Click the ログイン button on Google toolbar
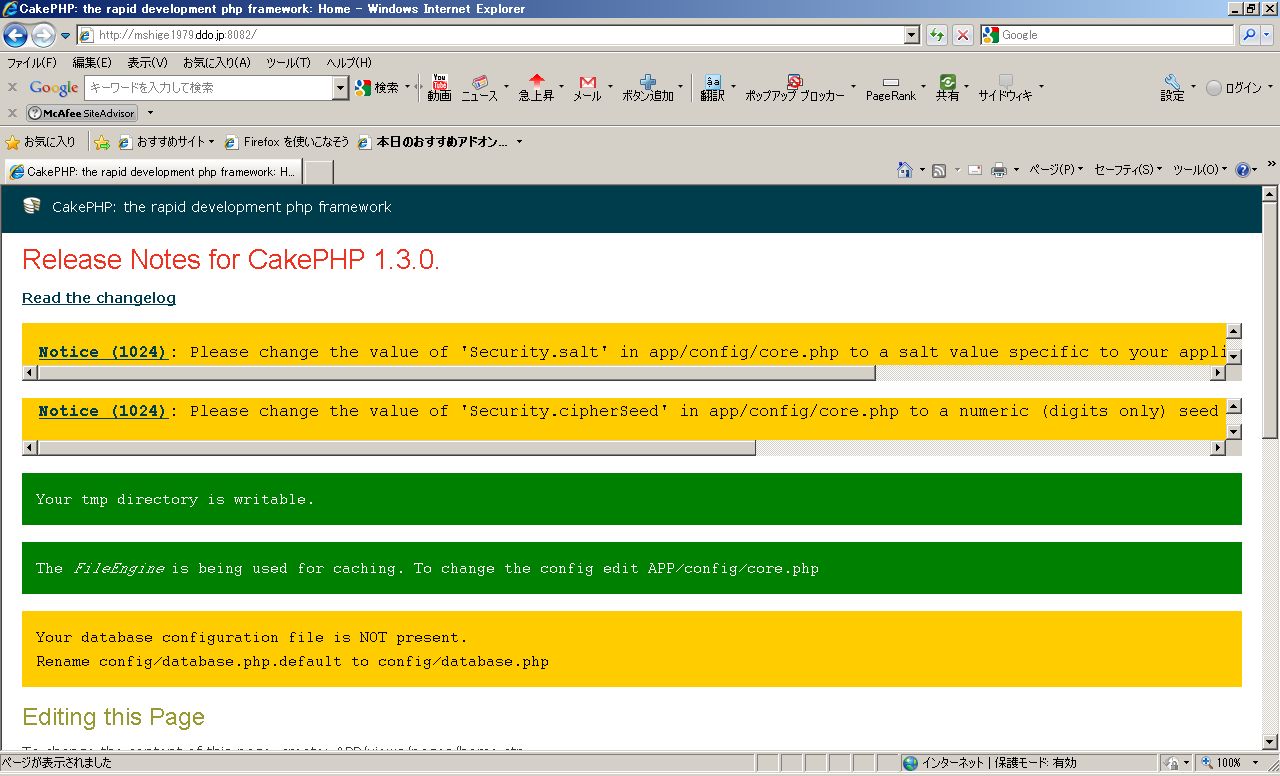This screenshot has width=1280, height=776. pyautogui.click(x=1235, y=88)
